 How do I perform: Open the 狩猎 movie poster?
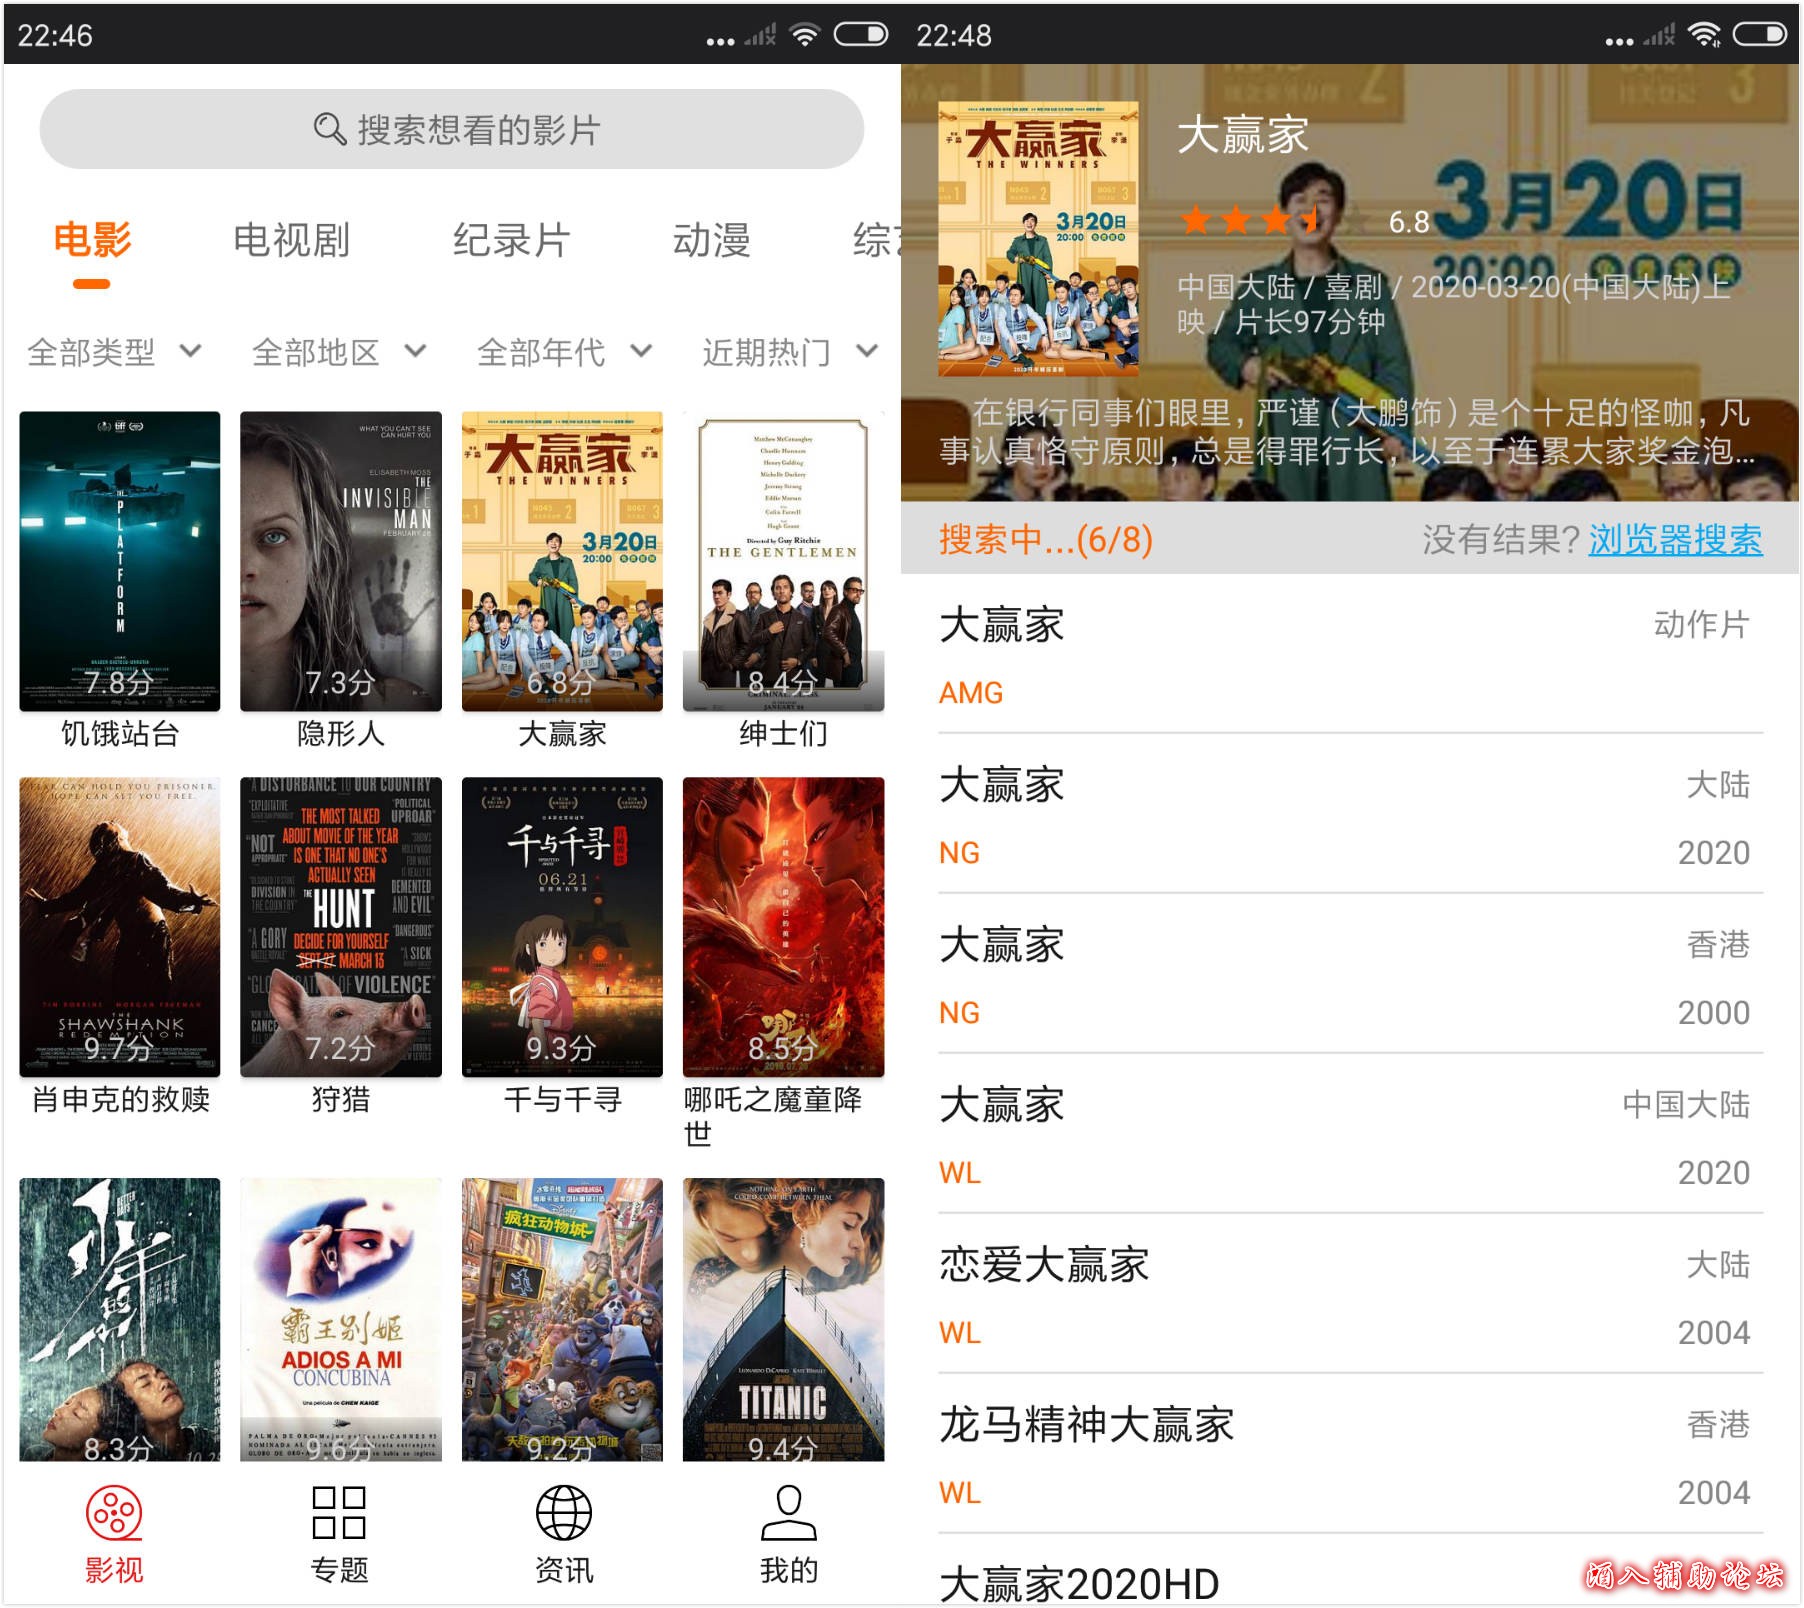coord(341,927)
